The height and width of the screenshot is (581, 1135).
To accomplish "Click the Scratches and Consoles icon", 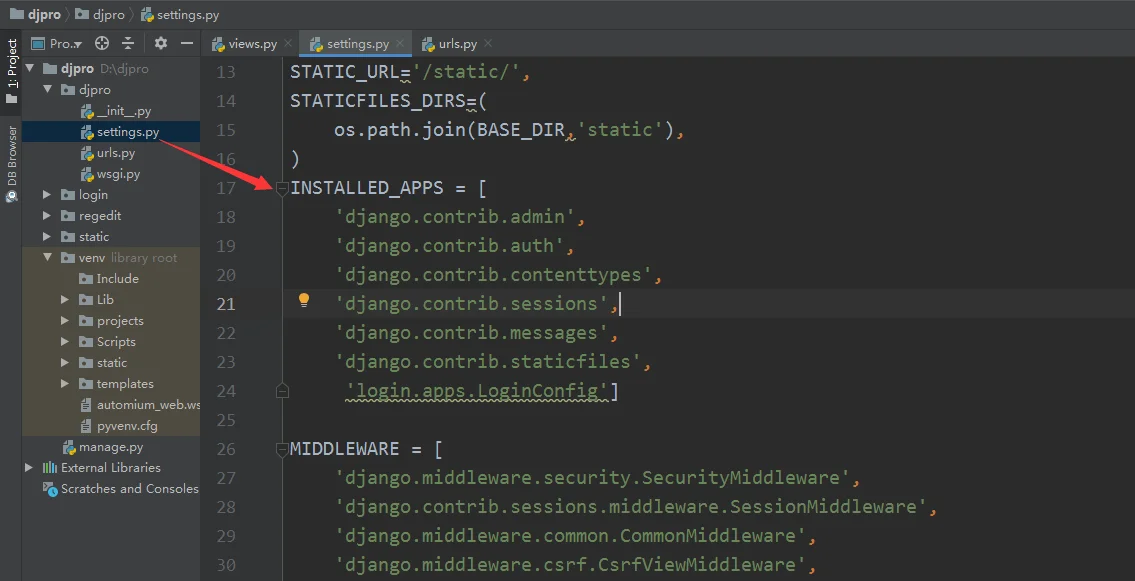I will click(50, 489).
